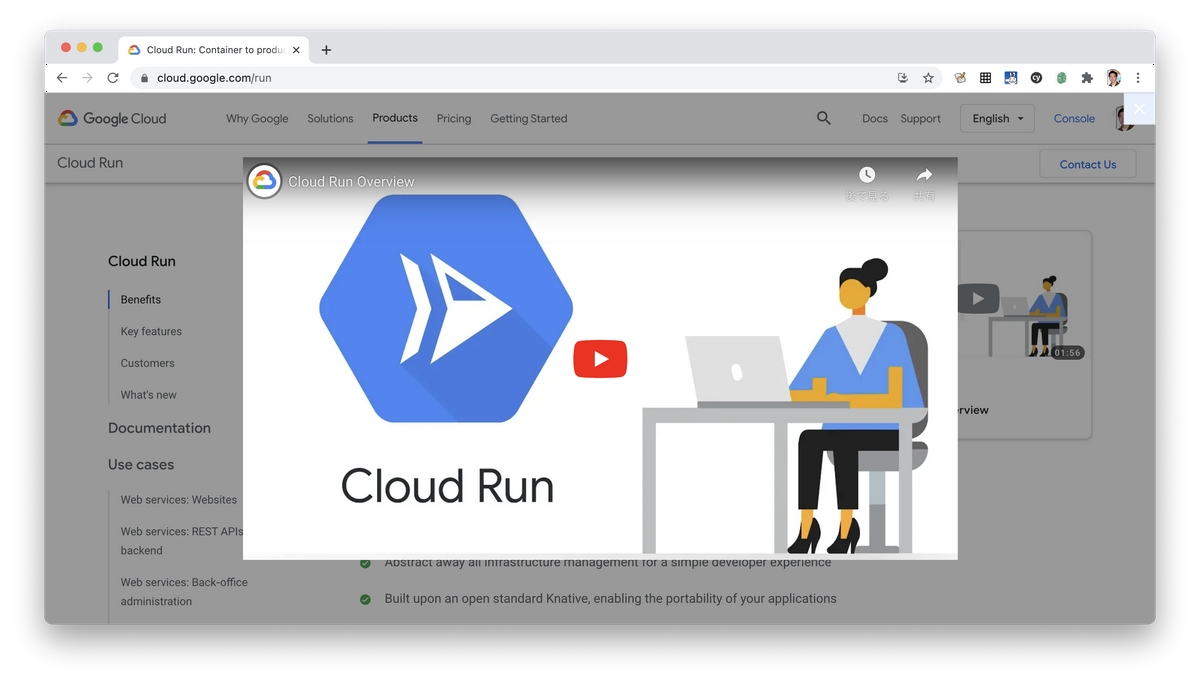Click the Contact Us button

[x=1088, y=164]
